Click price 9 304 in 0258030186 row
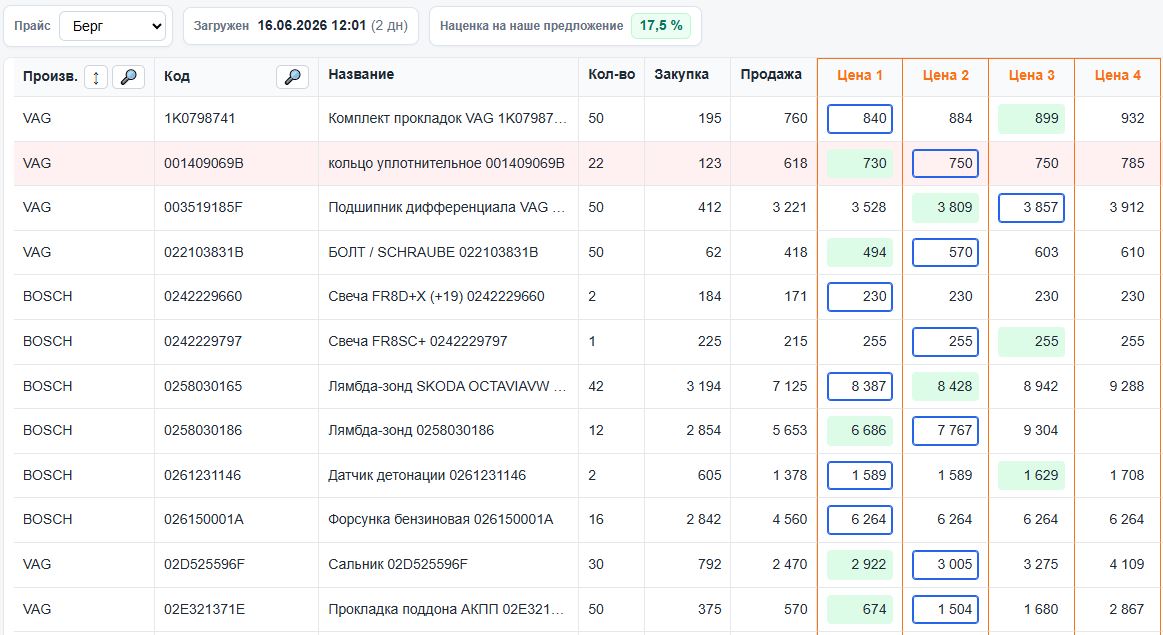This screenshot has width=1163, height=635. (x=1041, y=430)
